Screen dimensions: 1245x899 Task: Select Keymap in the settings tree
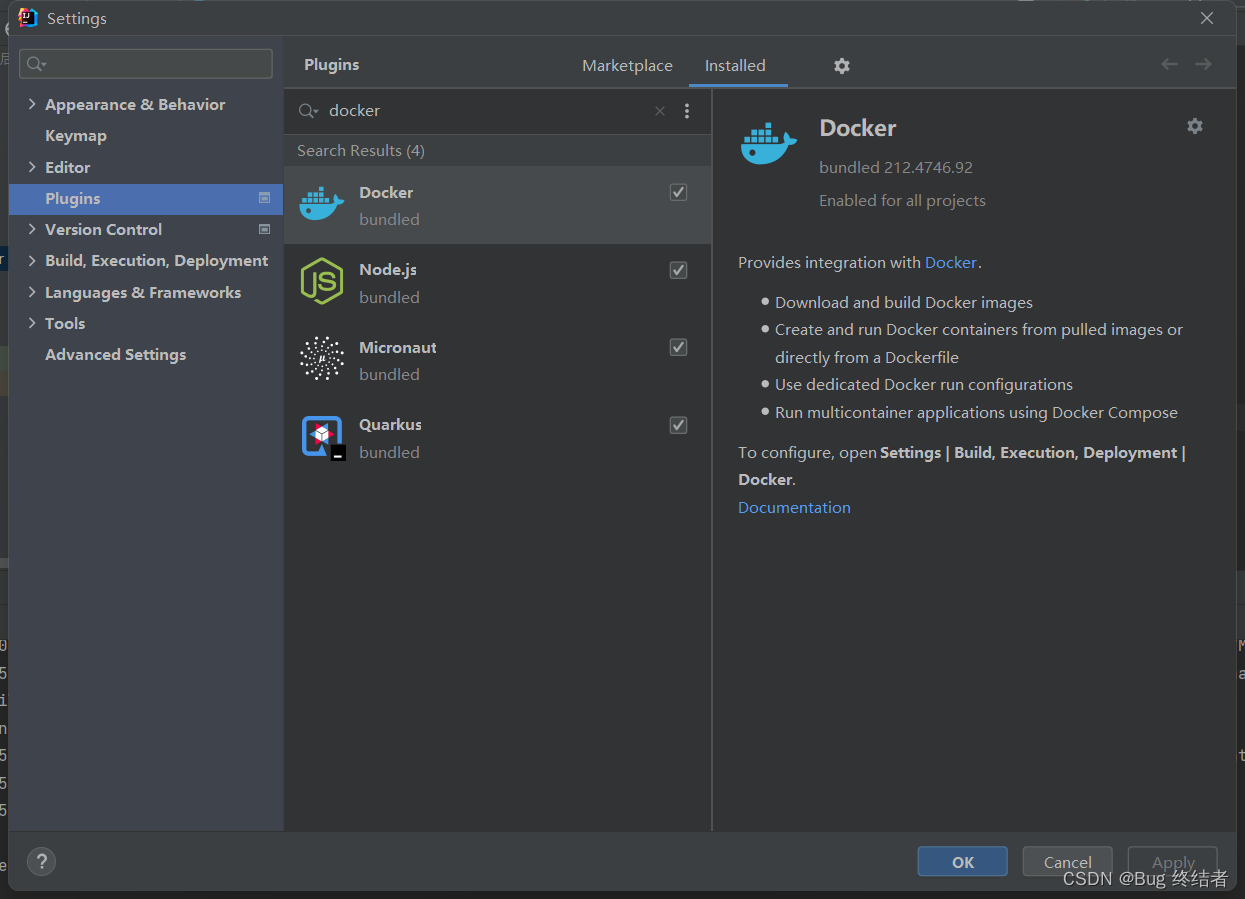(76, 136)
